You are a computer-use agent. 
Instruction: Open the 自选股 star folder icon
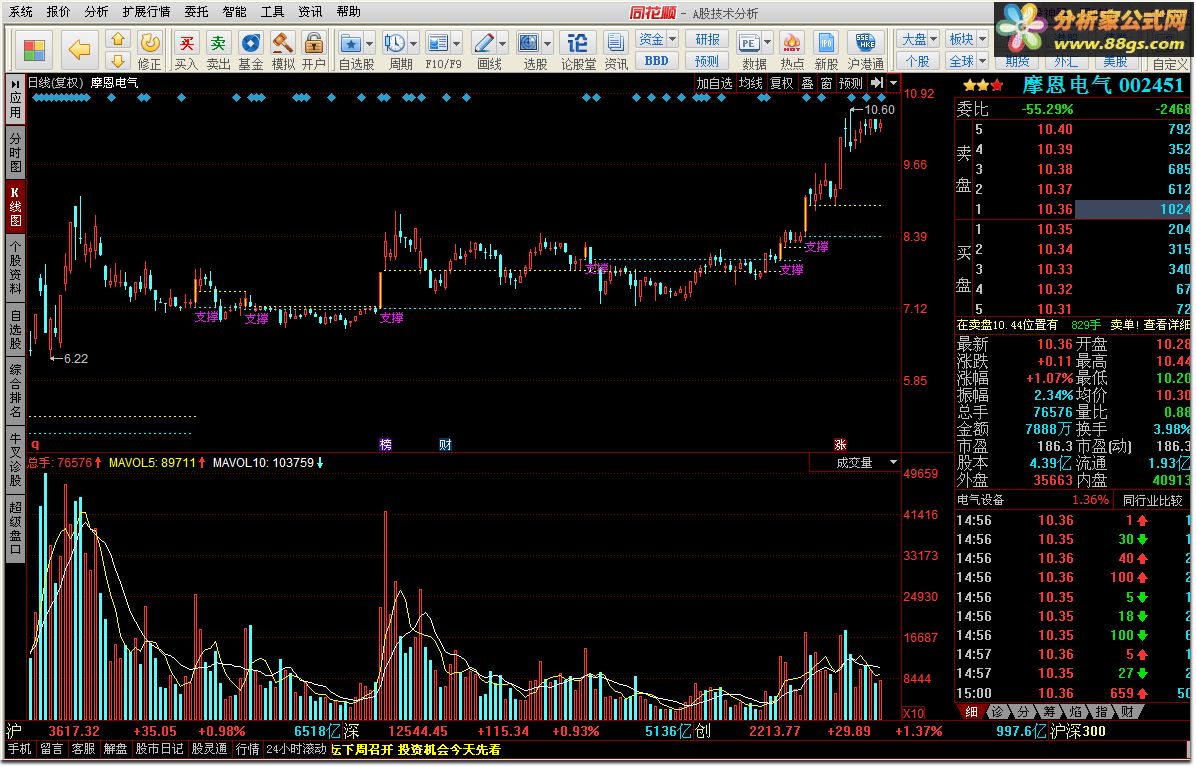[350, 43]
